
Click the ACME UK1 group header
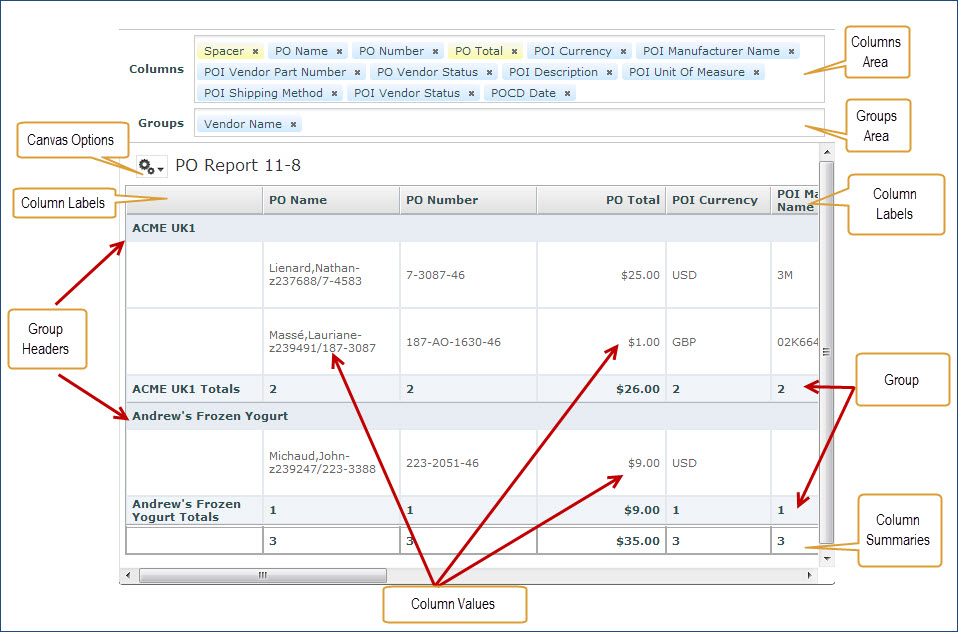click(164, 228)
